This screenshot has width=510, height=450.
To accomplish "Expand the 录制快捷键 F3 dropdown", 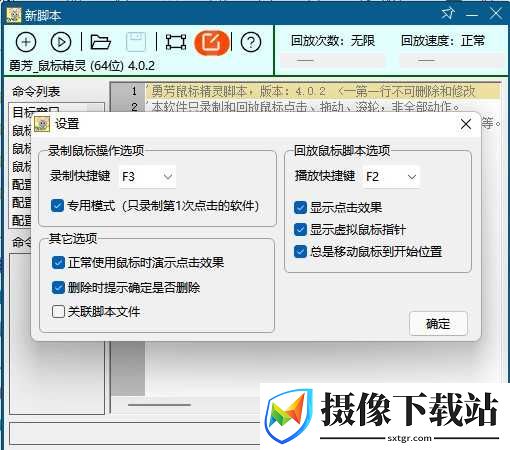I will [x=147, y=176].
